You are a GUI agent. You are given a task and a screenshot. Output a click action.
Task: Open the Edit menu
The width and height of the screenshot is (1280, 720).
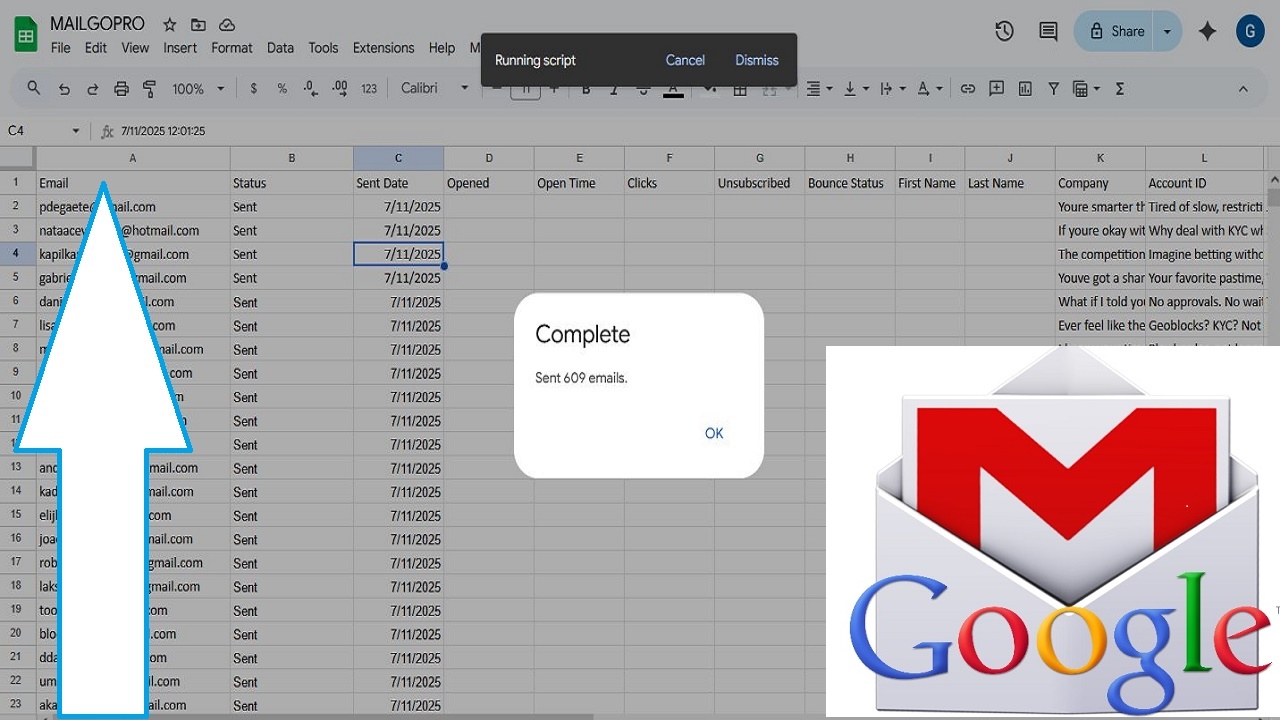[x=96, y=48]
